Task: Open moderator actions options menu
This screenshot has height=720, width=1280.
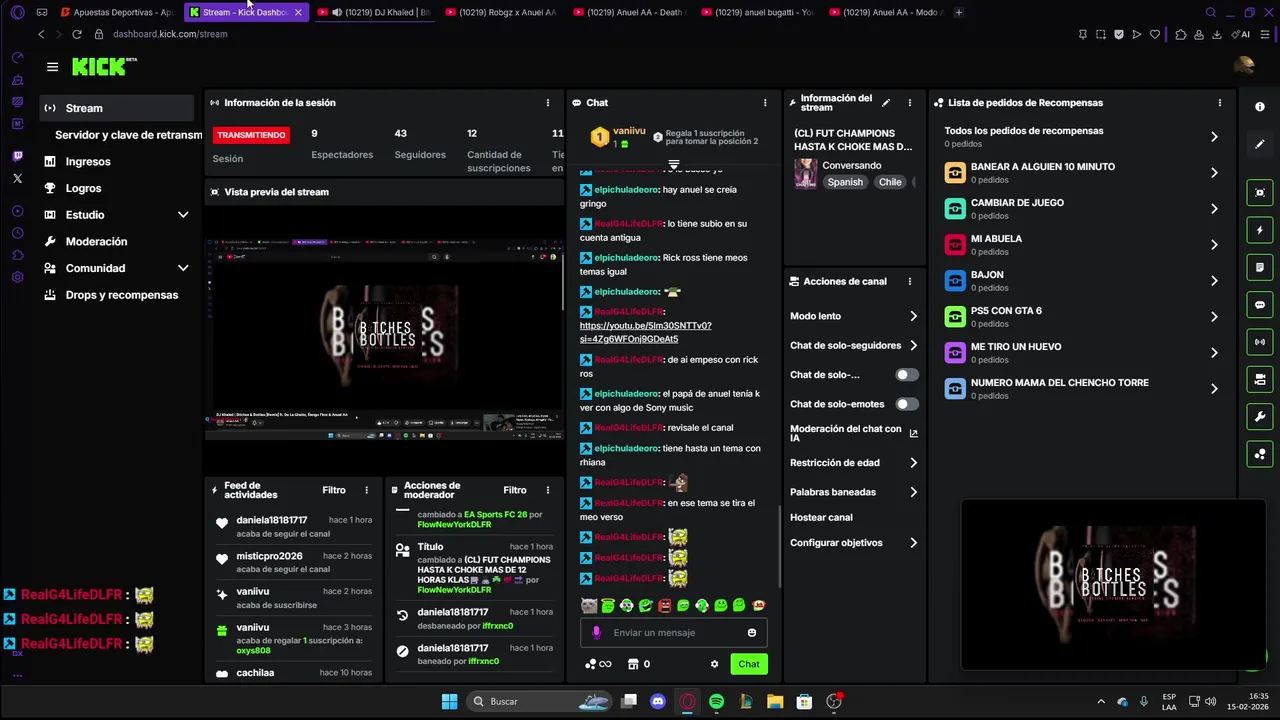Action: click(x=547, y=490)
